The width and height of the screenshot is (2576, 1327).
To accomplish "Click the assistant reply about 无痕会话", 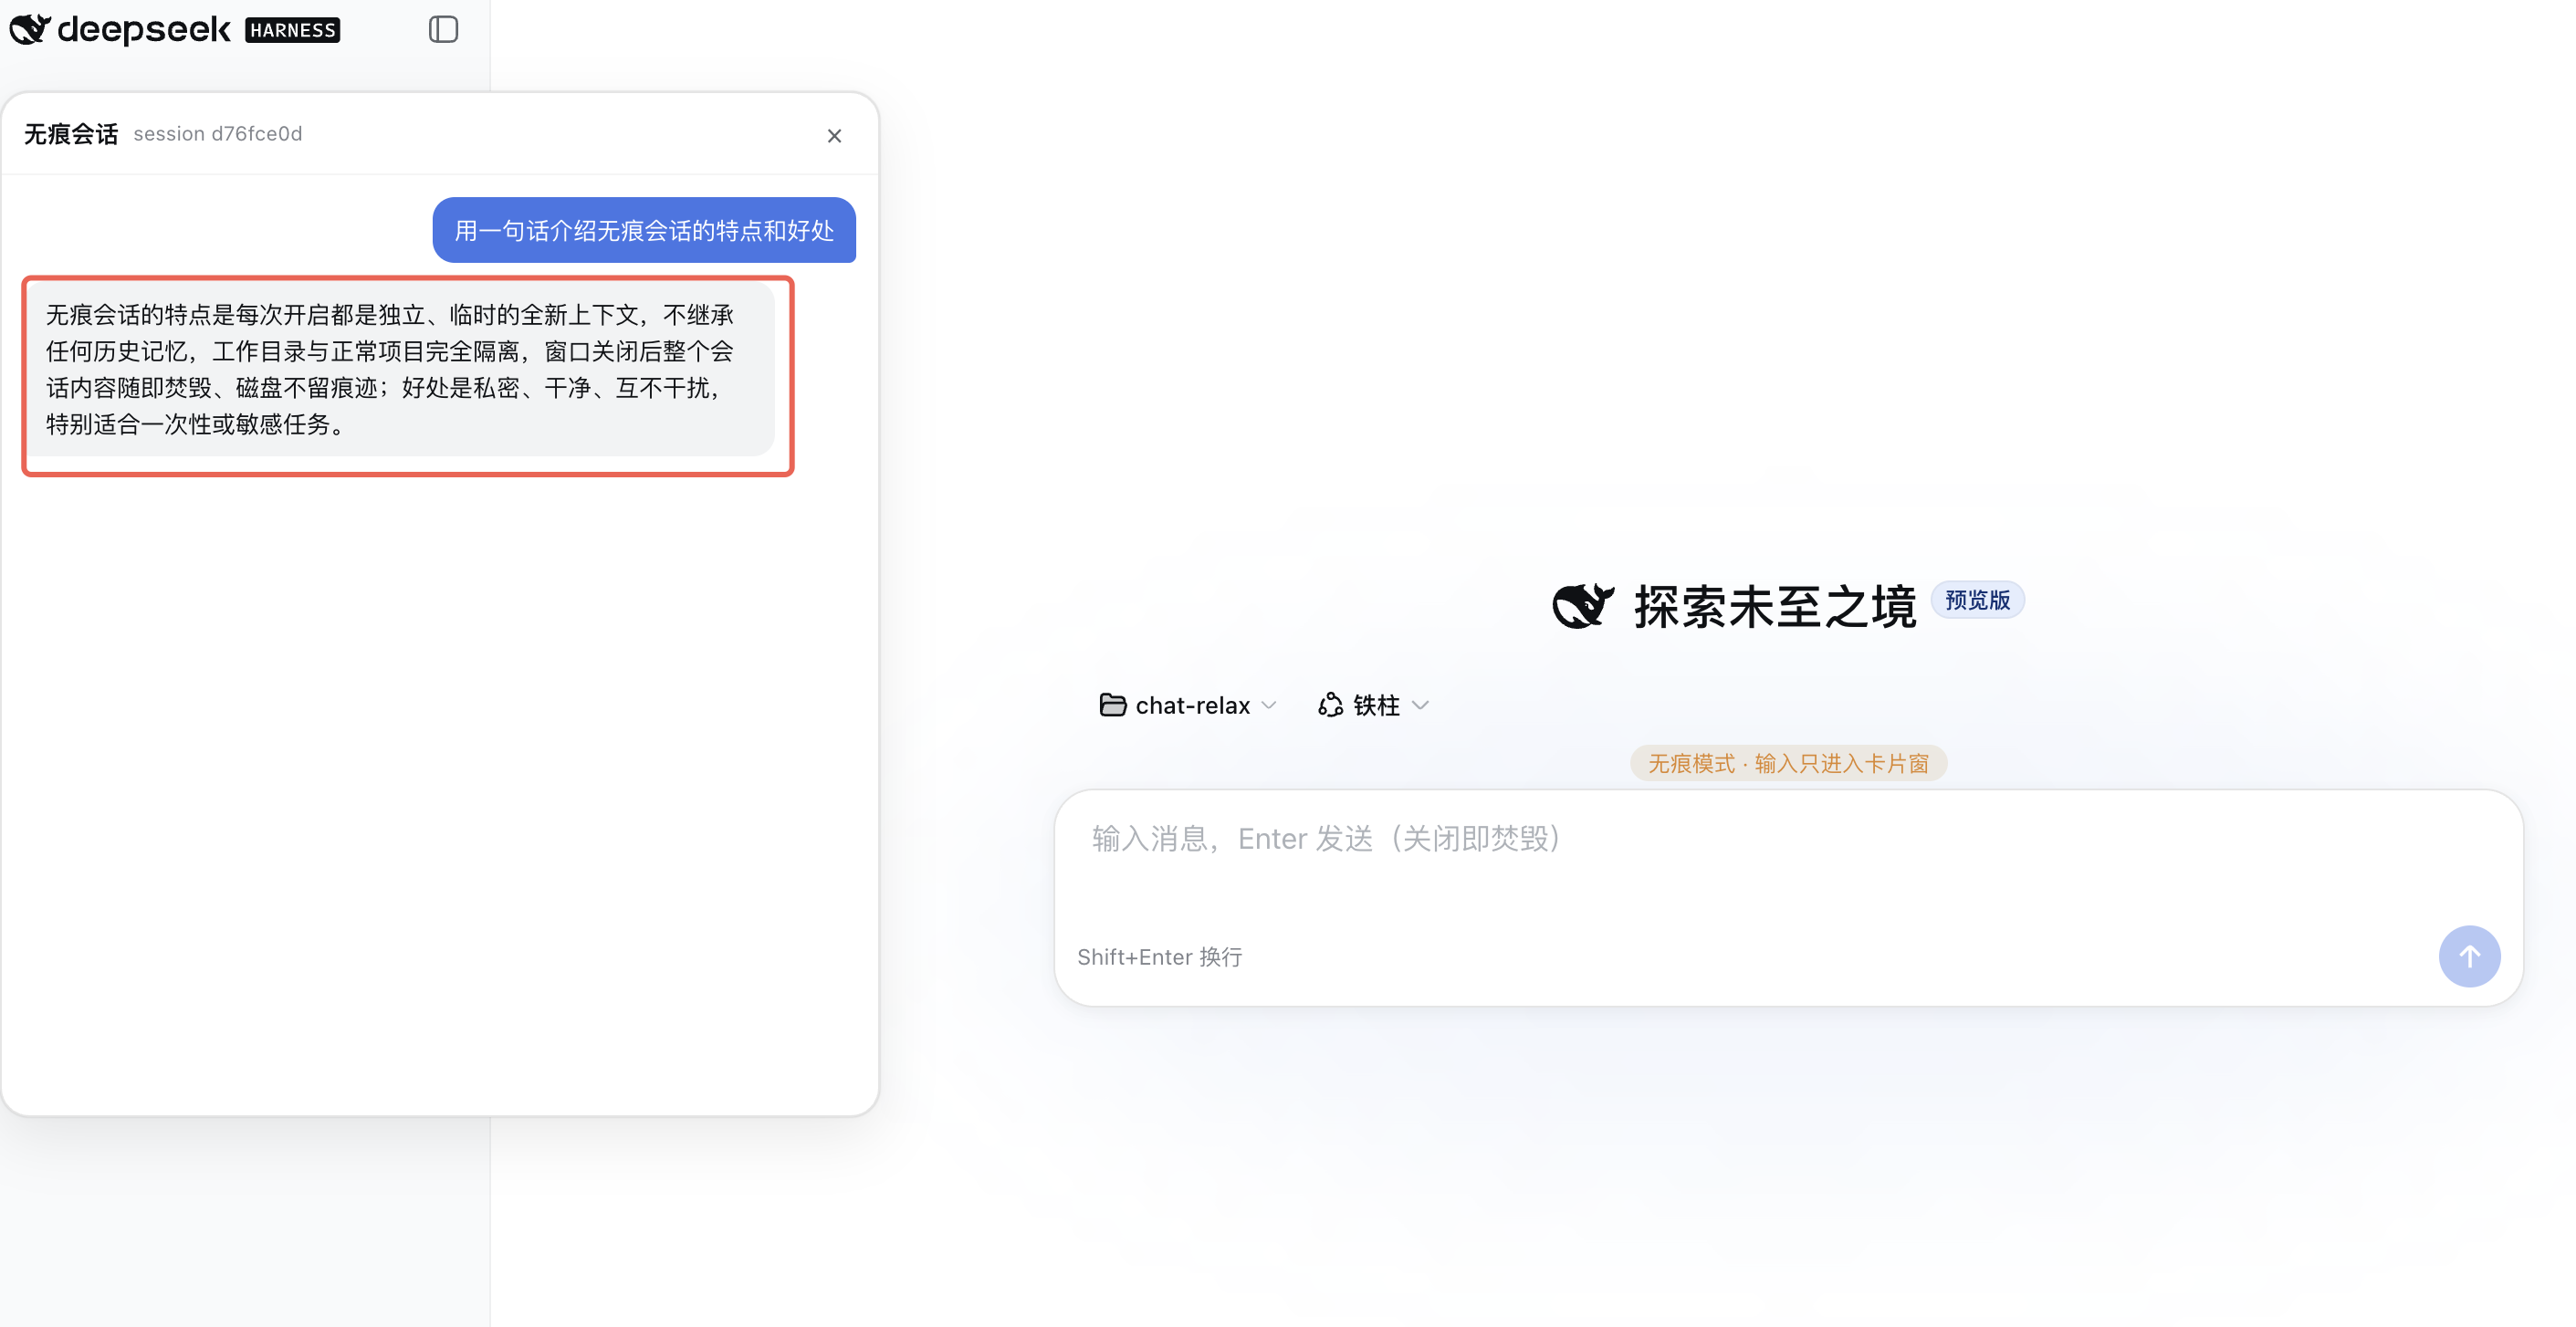I will click(x=401, y=369).
